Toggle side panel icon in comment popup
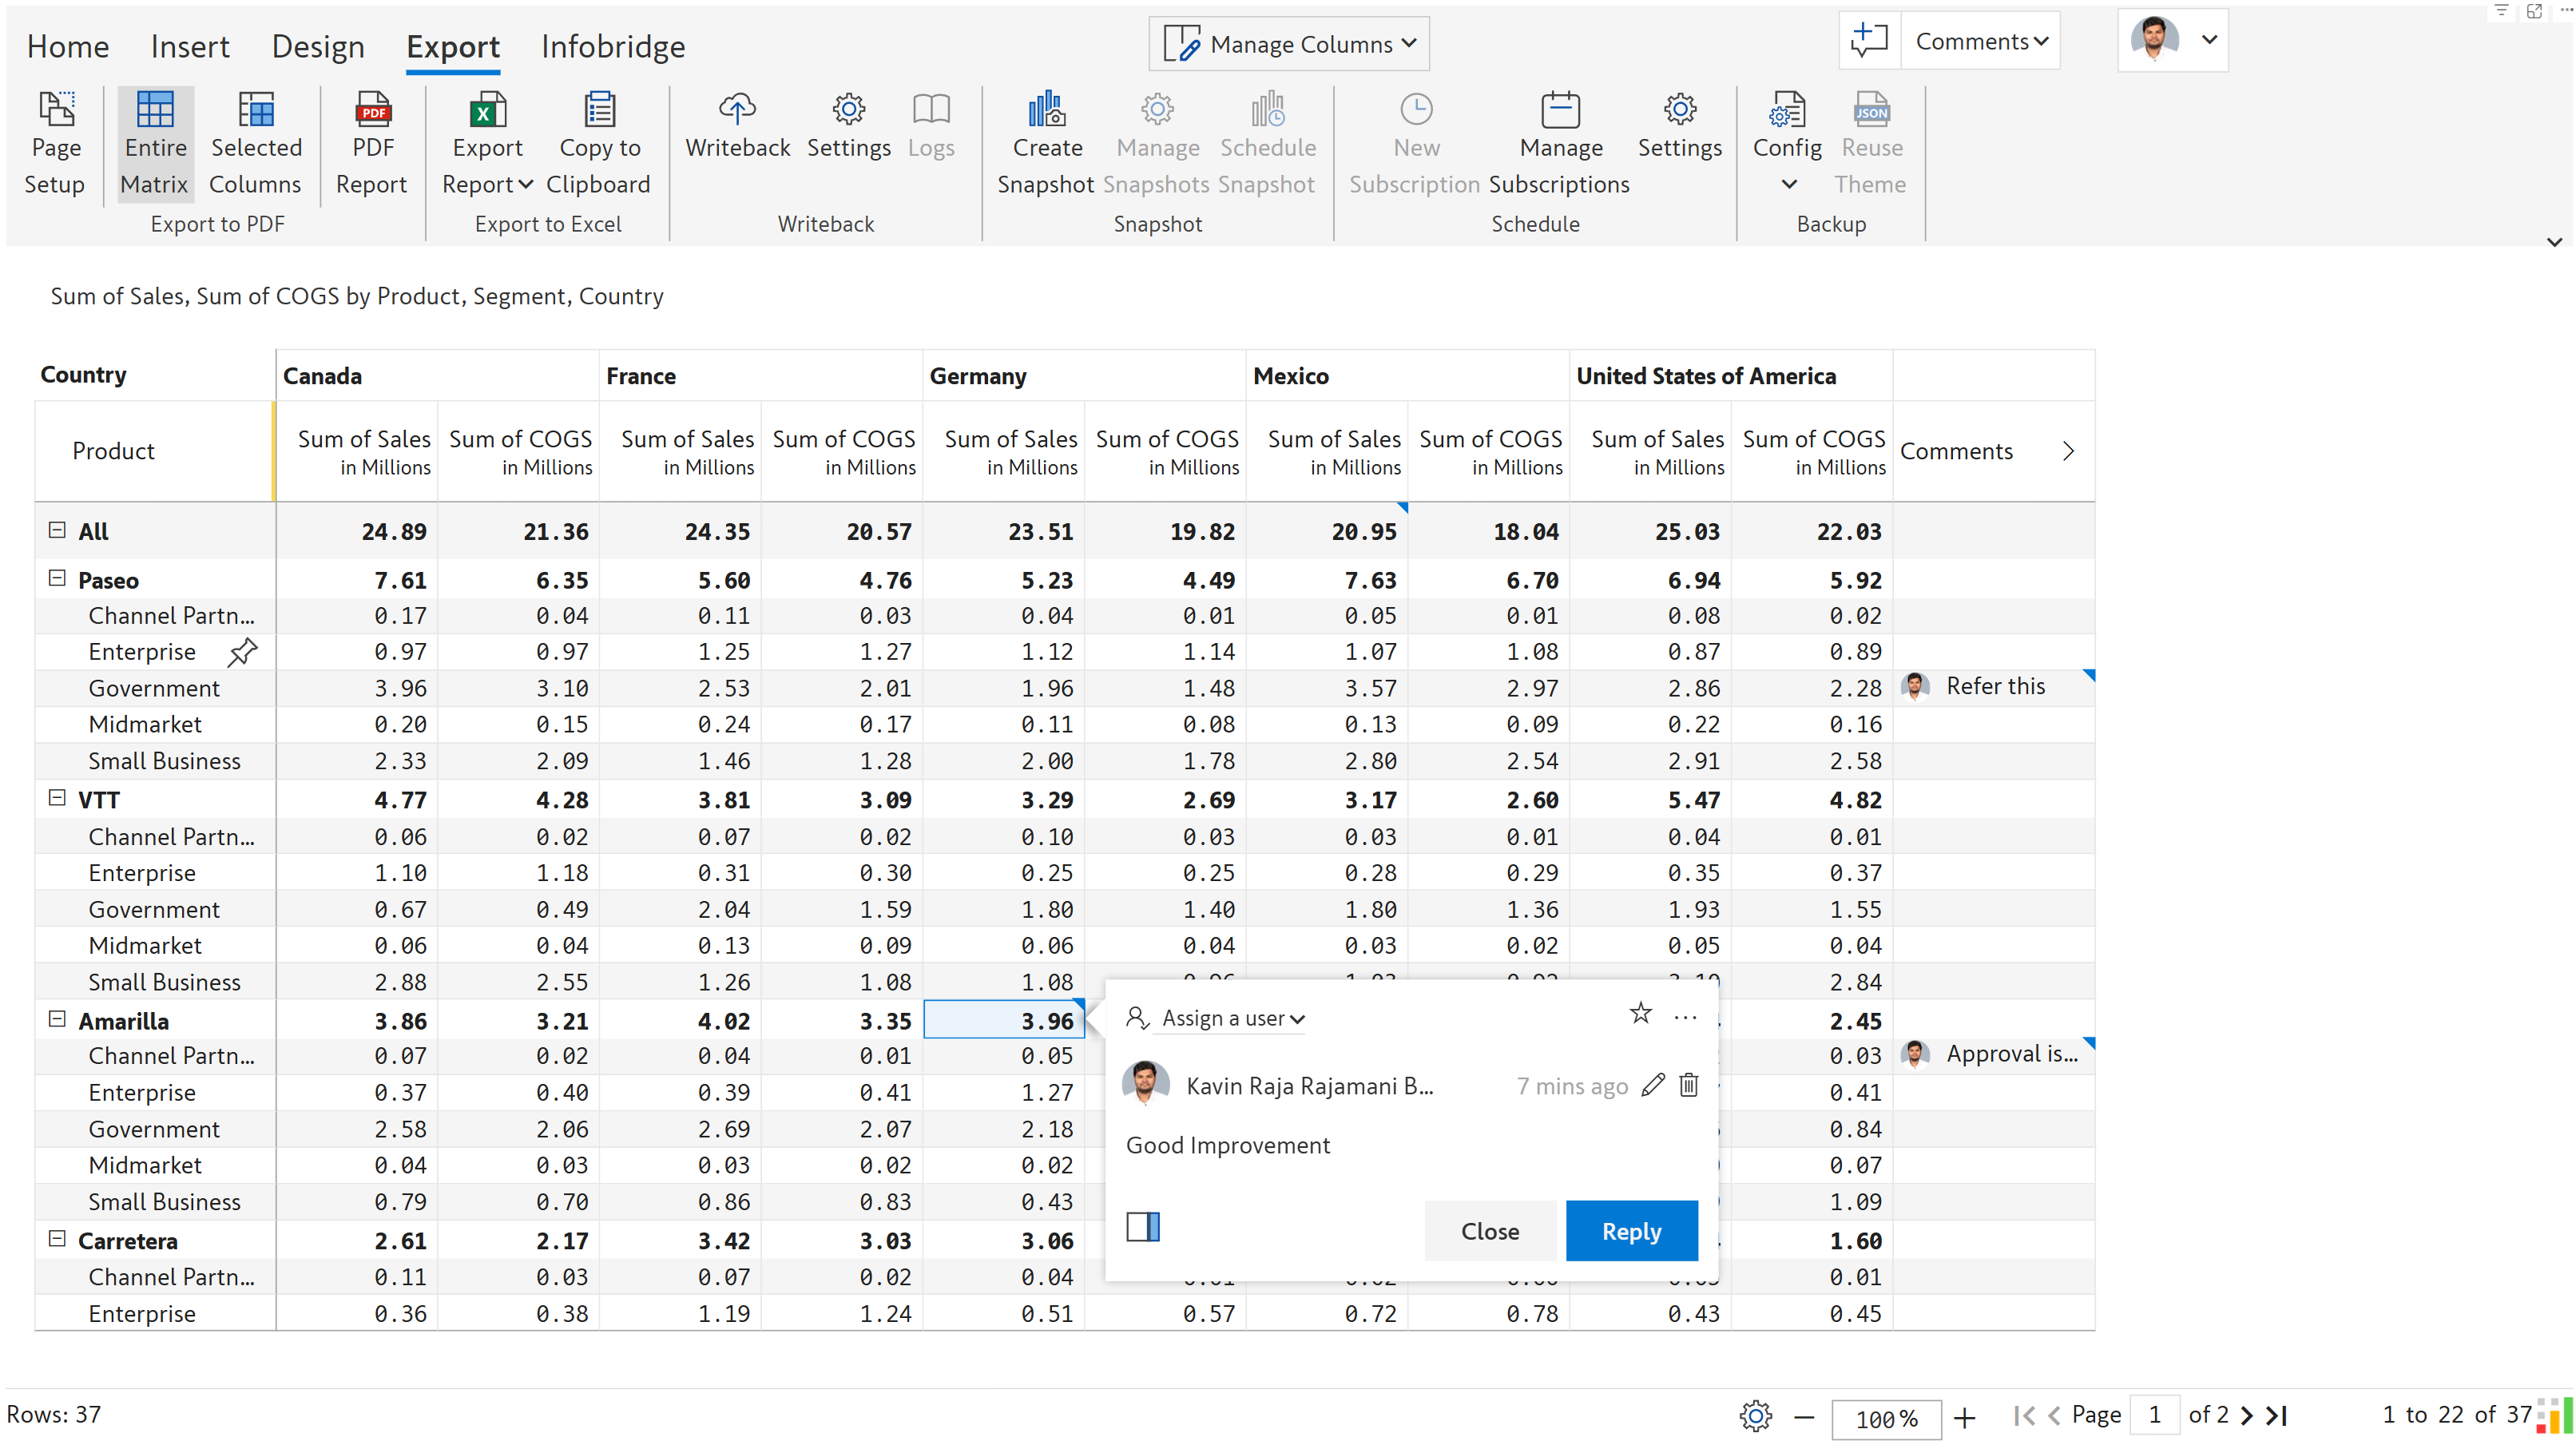Image resolution: width=2576 pixels, height=1445 pixels. (x=1142, y=1226)
